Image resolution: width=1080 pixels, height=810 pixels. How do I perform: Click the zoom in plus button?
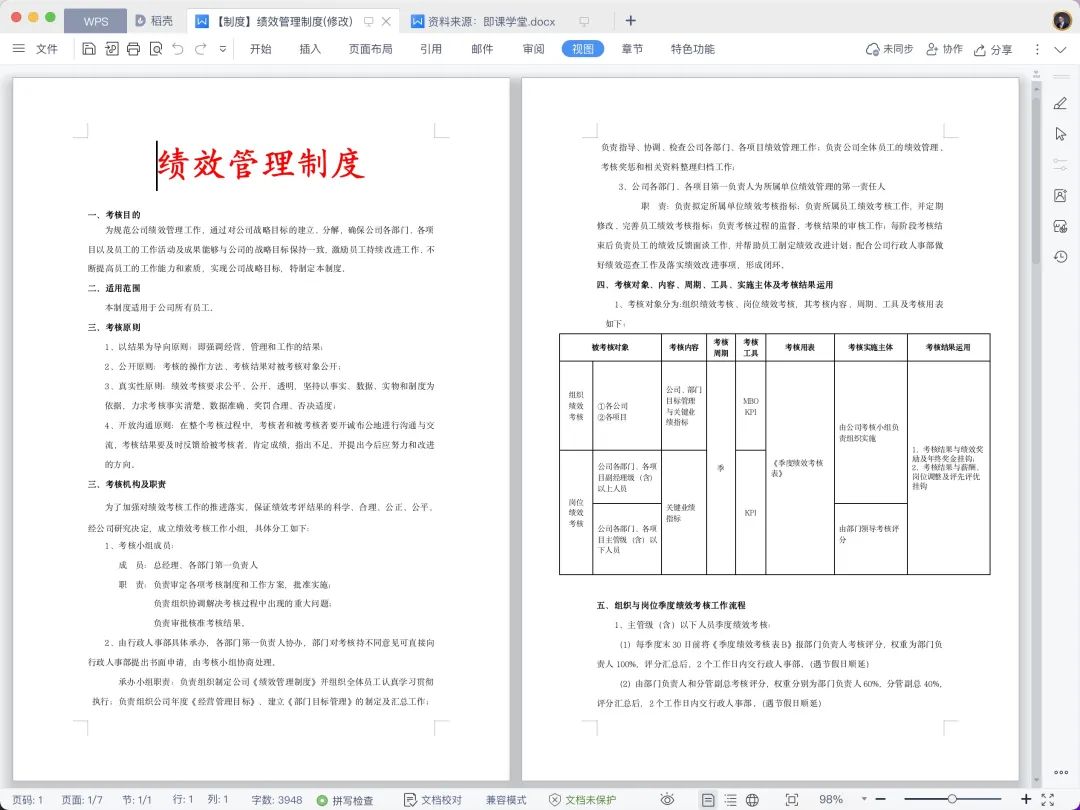click(x=1026, y=799)
